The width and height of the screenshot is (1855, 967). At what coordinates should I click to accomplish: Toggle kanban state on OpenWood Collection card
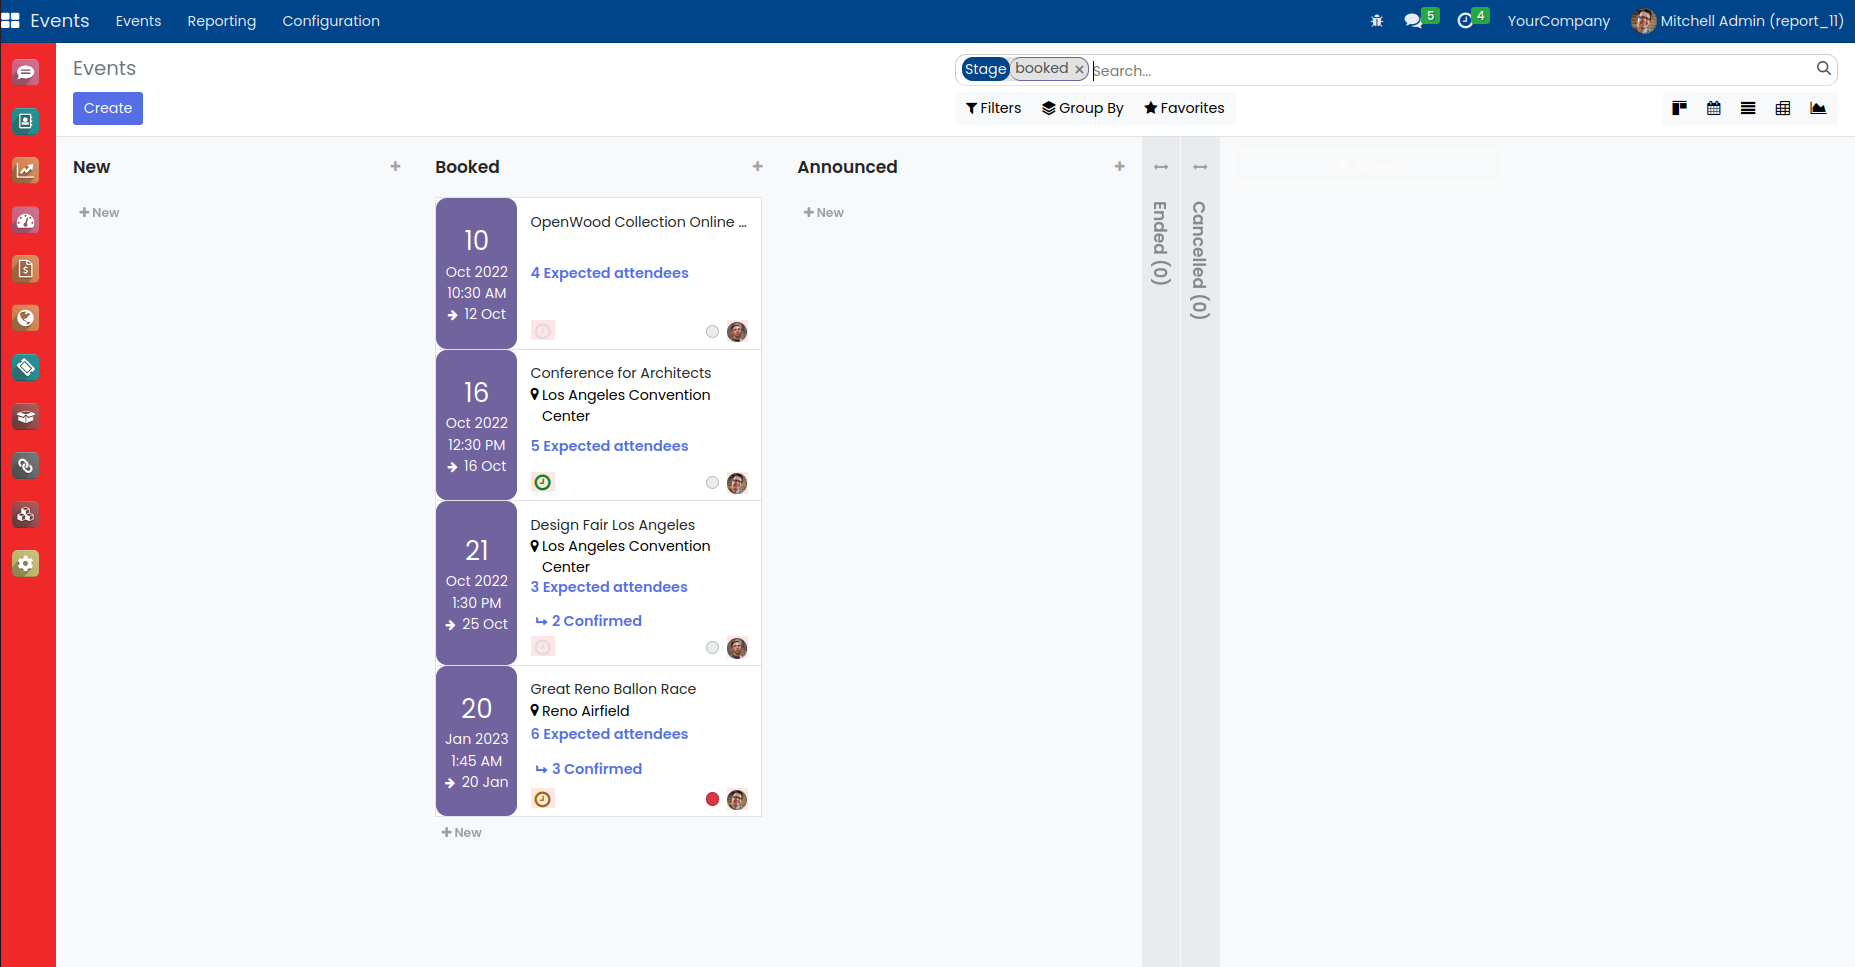coord(712,332)
